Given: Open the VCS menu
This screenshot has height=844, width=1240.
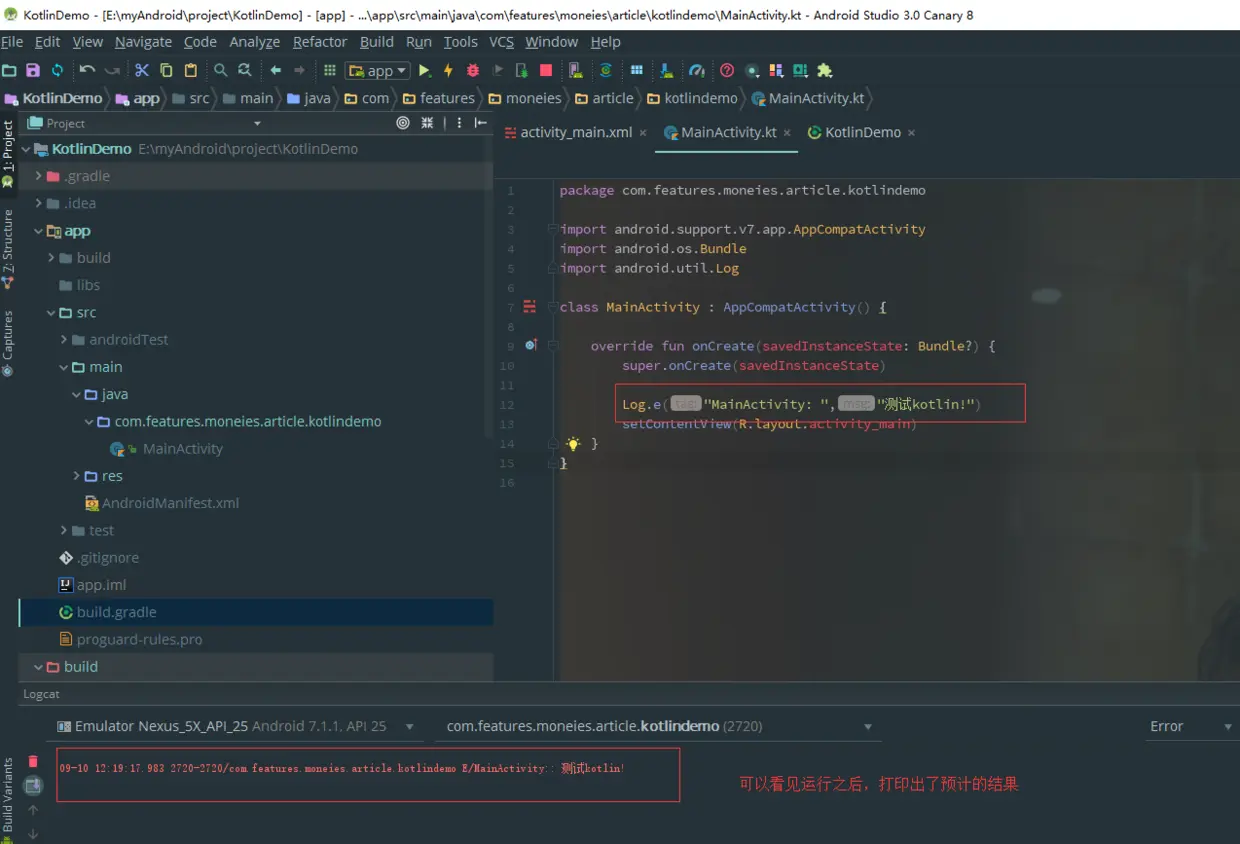Looking at the screenshot, I should click(501, 42).
